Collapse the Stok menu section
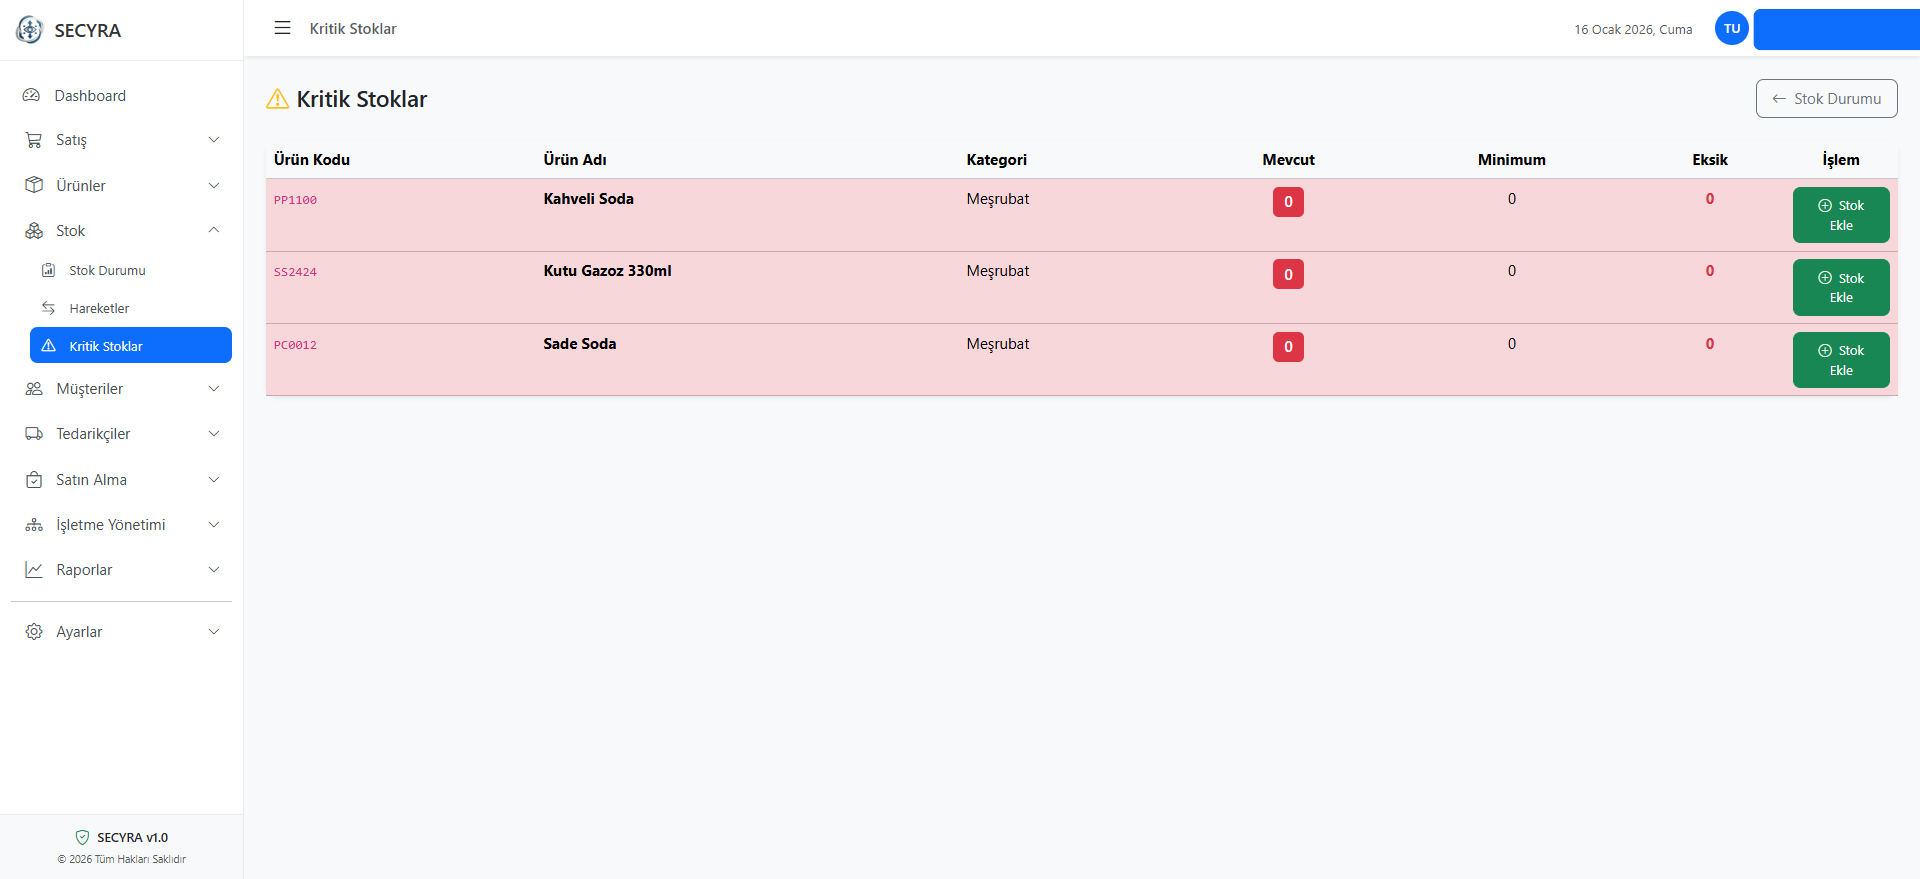Viewport: 1920px width, 879px height. [x=213, y=231]
